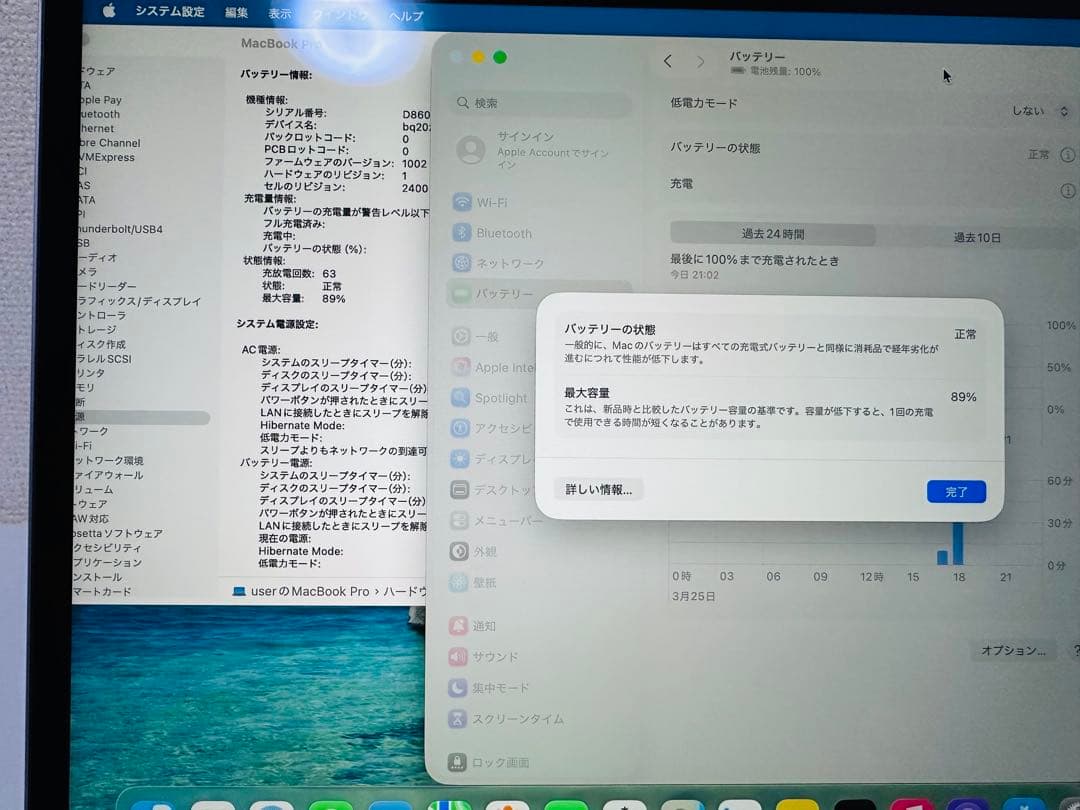This screenshot has height=810, width=1080.
Task: Open the システム設定 menu
Action: [x=169, y=12]
